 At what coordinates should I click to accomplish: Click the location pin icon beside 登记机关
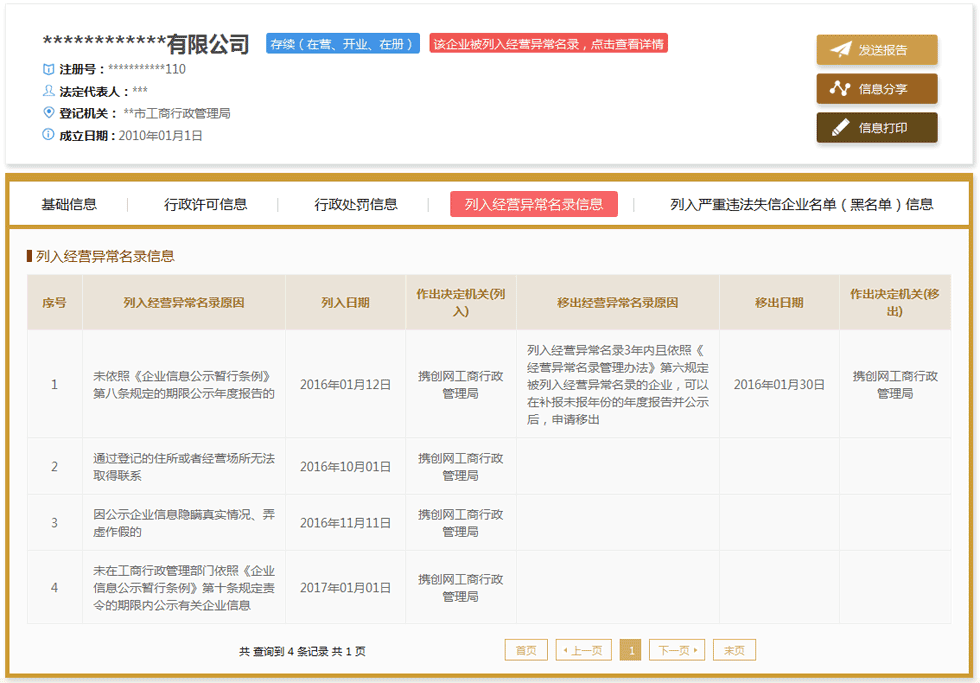pyautogui.click(x=40, y=112)
